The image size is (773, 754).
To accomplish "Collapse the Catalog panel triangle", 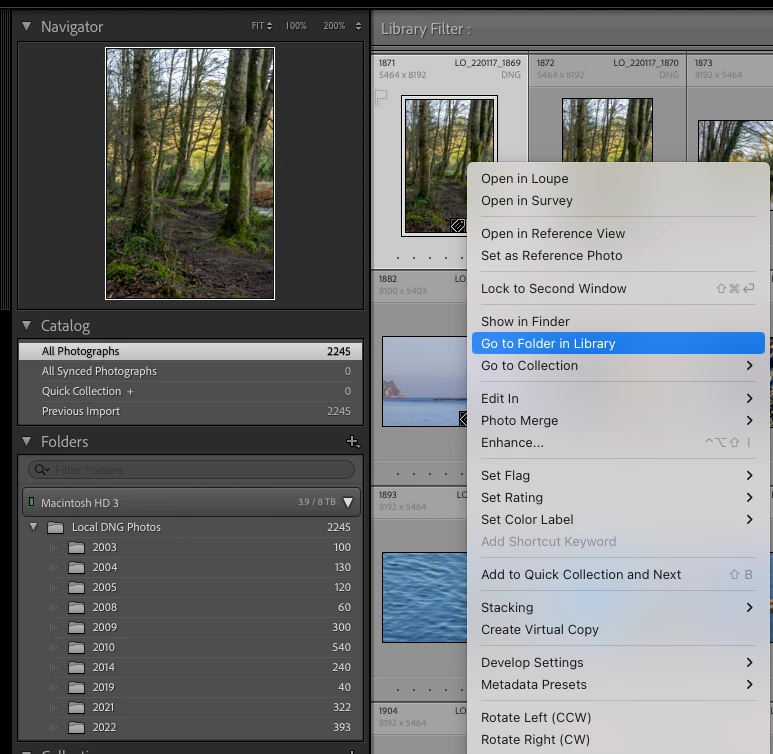I will [27, 325].
